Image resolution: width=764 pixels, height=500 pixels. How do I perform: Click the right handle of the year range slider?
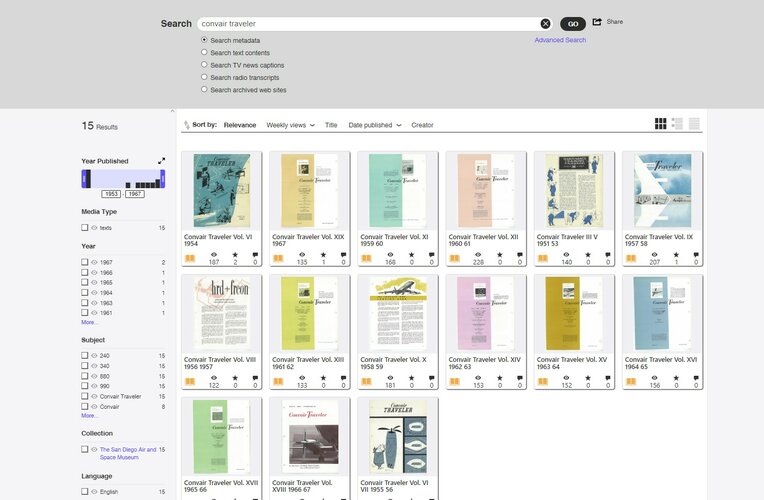click(163, 179)
